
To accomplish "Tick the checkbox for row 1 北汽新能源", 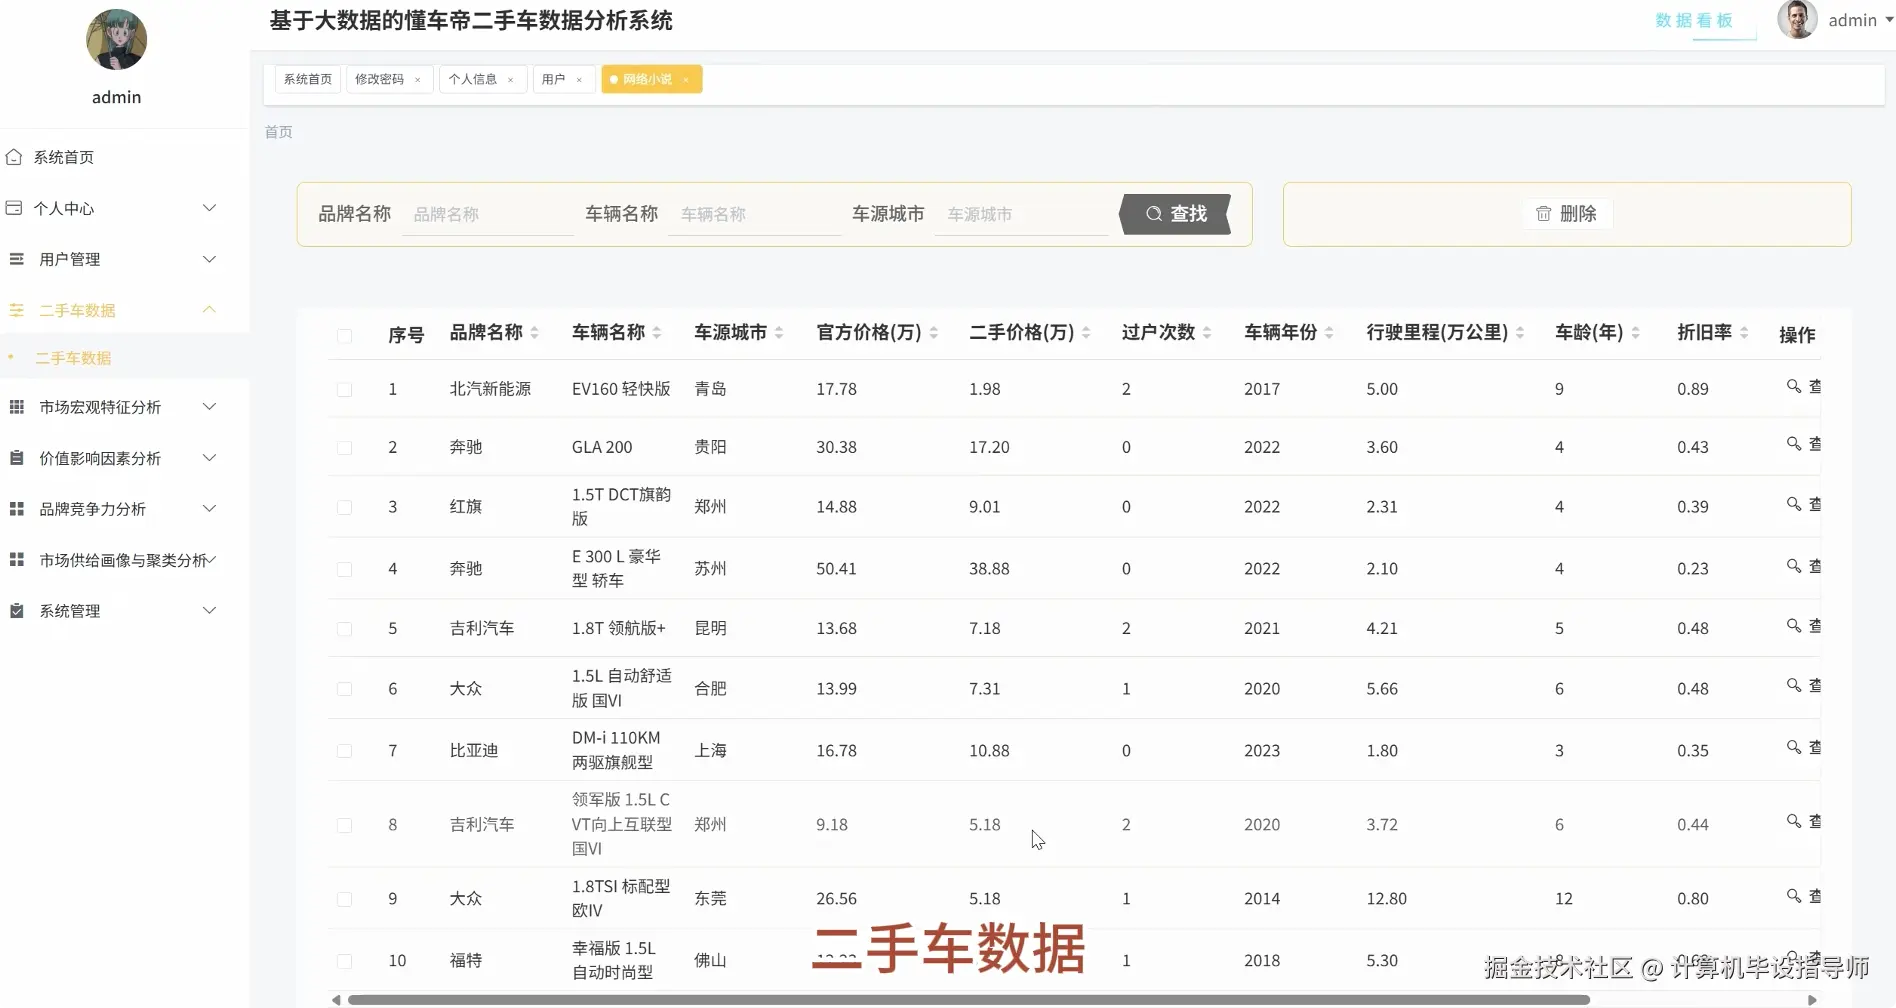I will tap(345, 390).
